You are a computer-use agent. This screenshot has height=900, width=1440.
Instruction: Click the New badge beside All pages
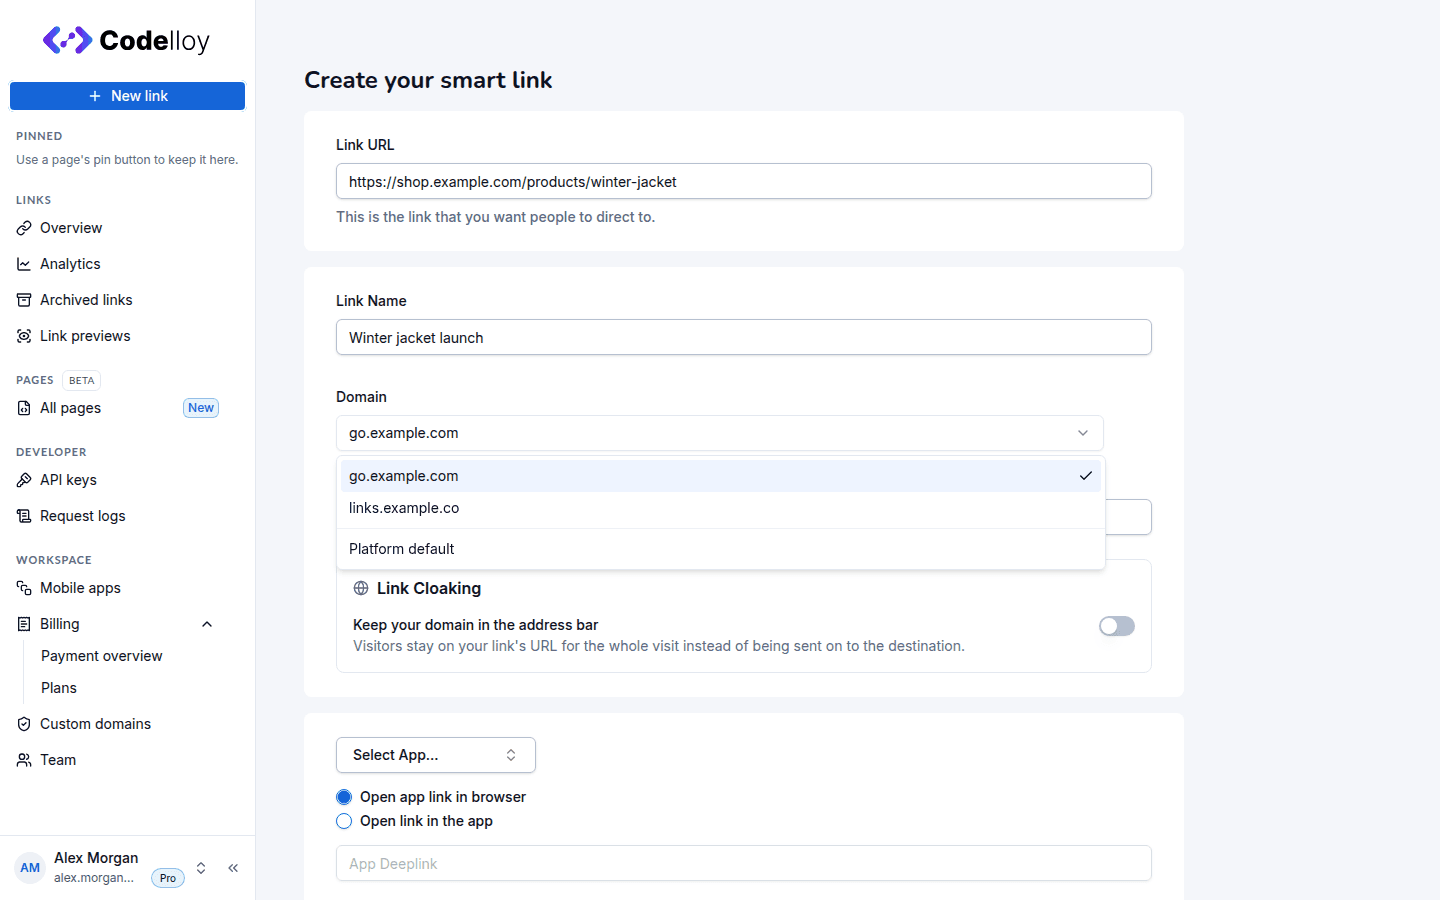click(201, 408)
